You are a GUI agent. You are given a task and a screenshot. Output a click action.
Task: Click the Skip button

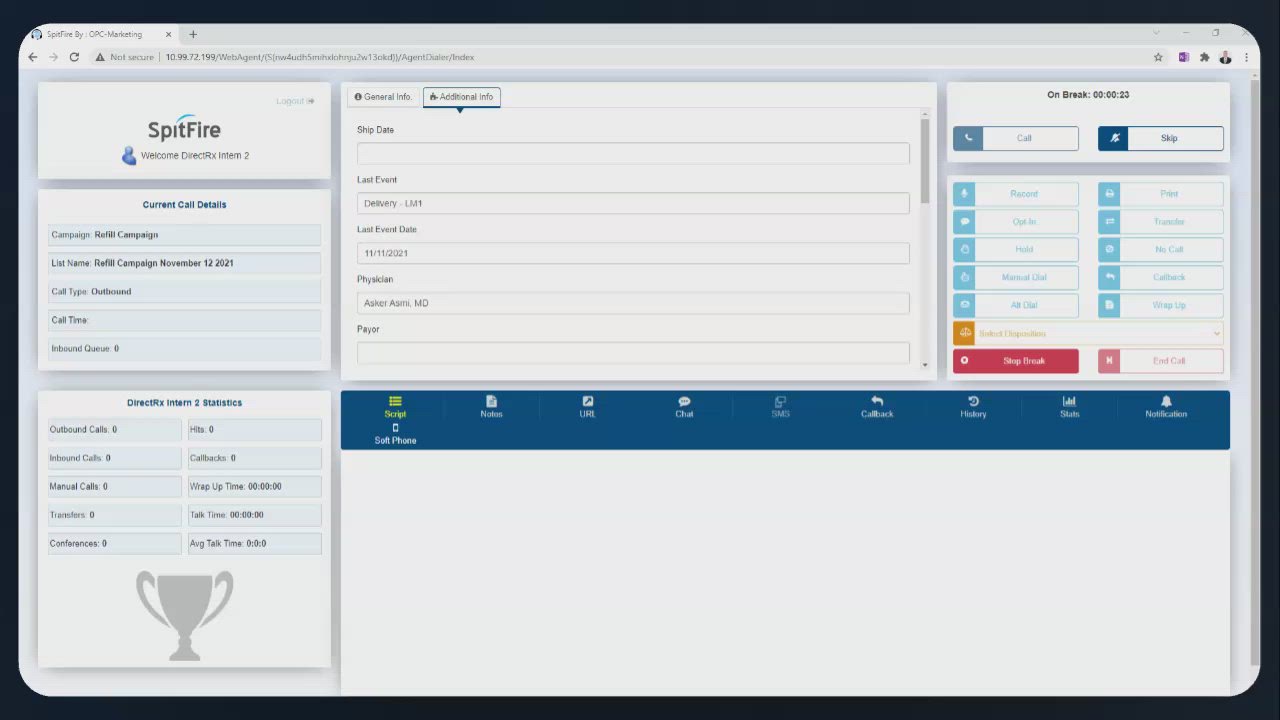[1161, 138]
